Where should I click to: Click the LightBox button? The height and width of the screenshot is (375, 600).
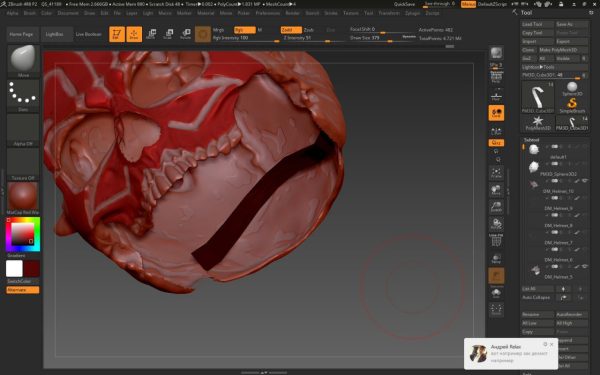(54, 34)
